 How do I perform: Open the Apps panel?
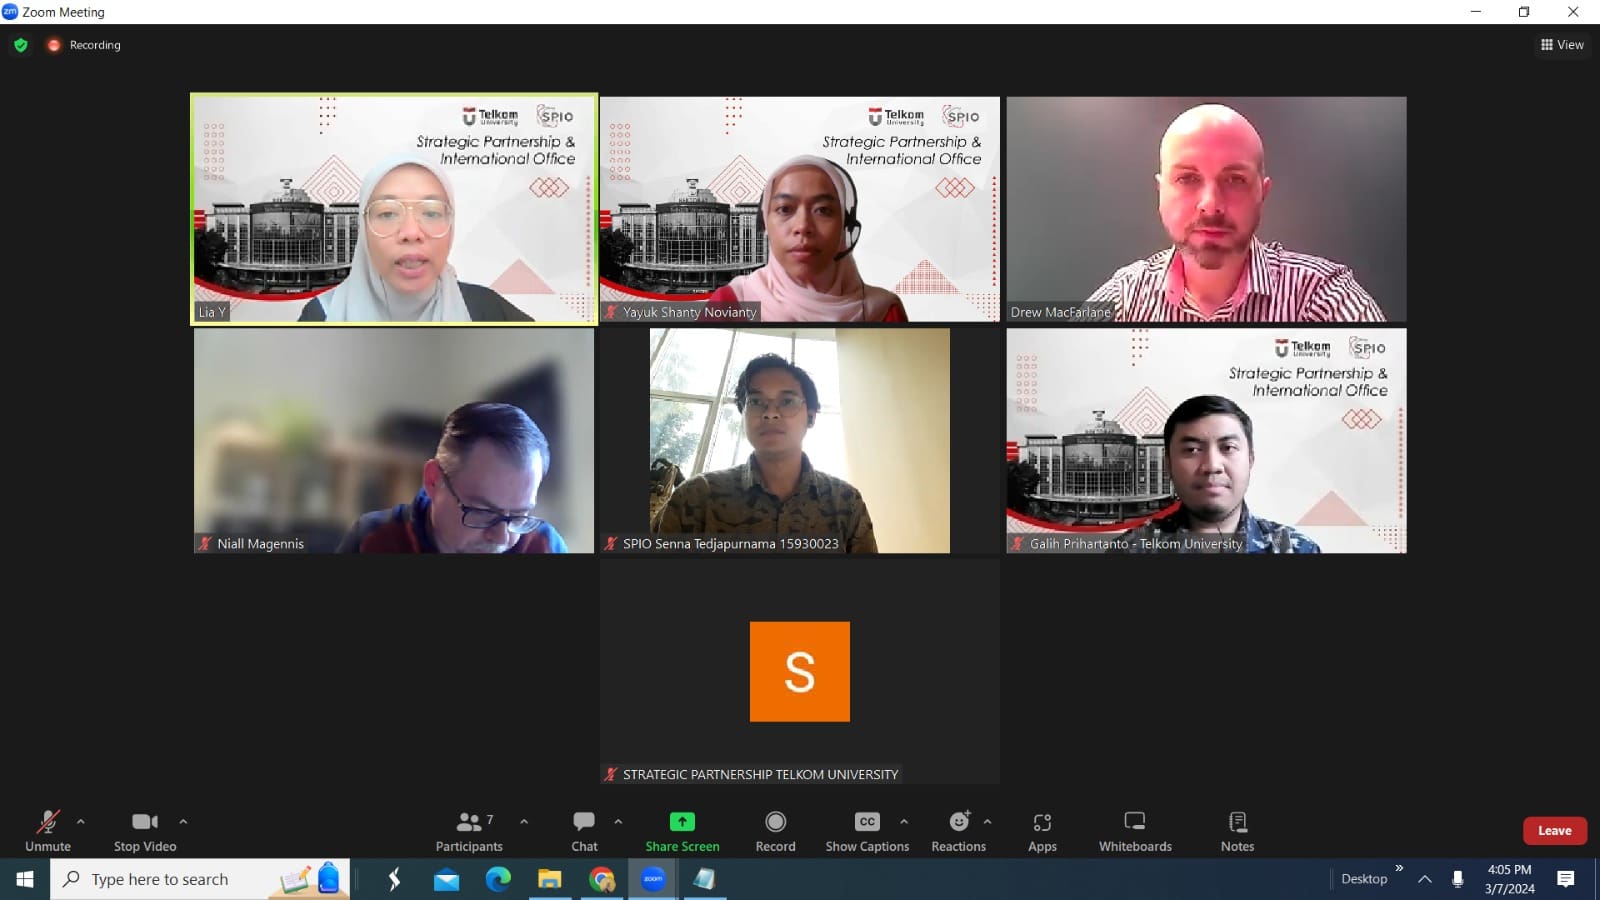[x=1042, y=831]
